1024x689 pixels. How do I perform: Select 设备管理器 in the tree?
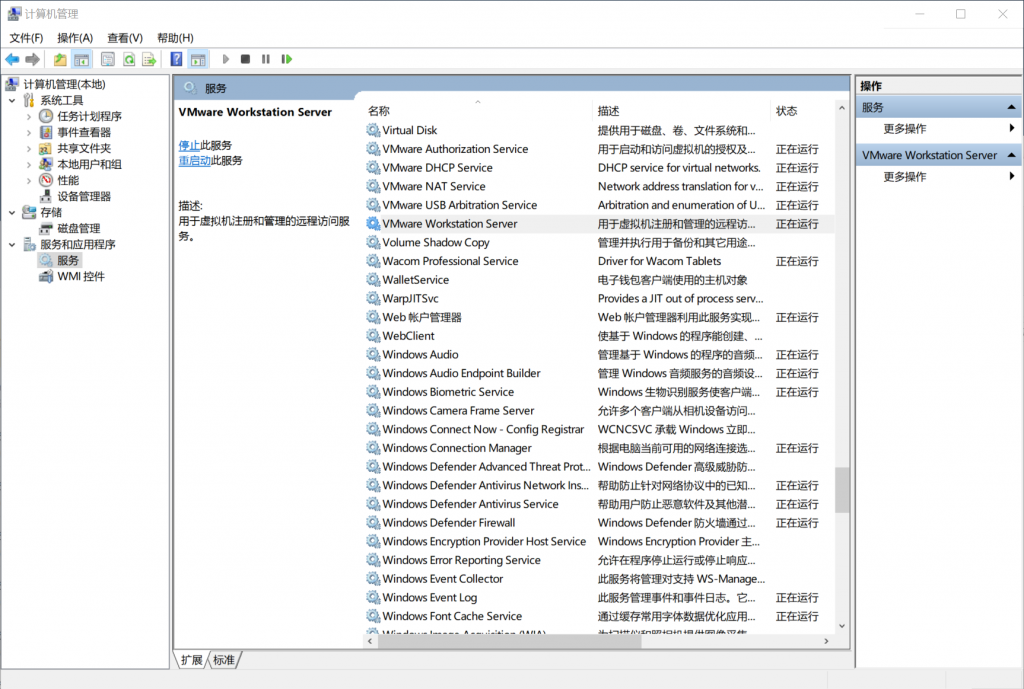point(84,196)
